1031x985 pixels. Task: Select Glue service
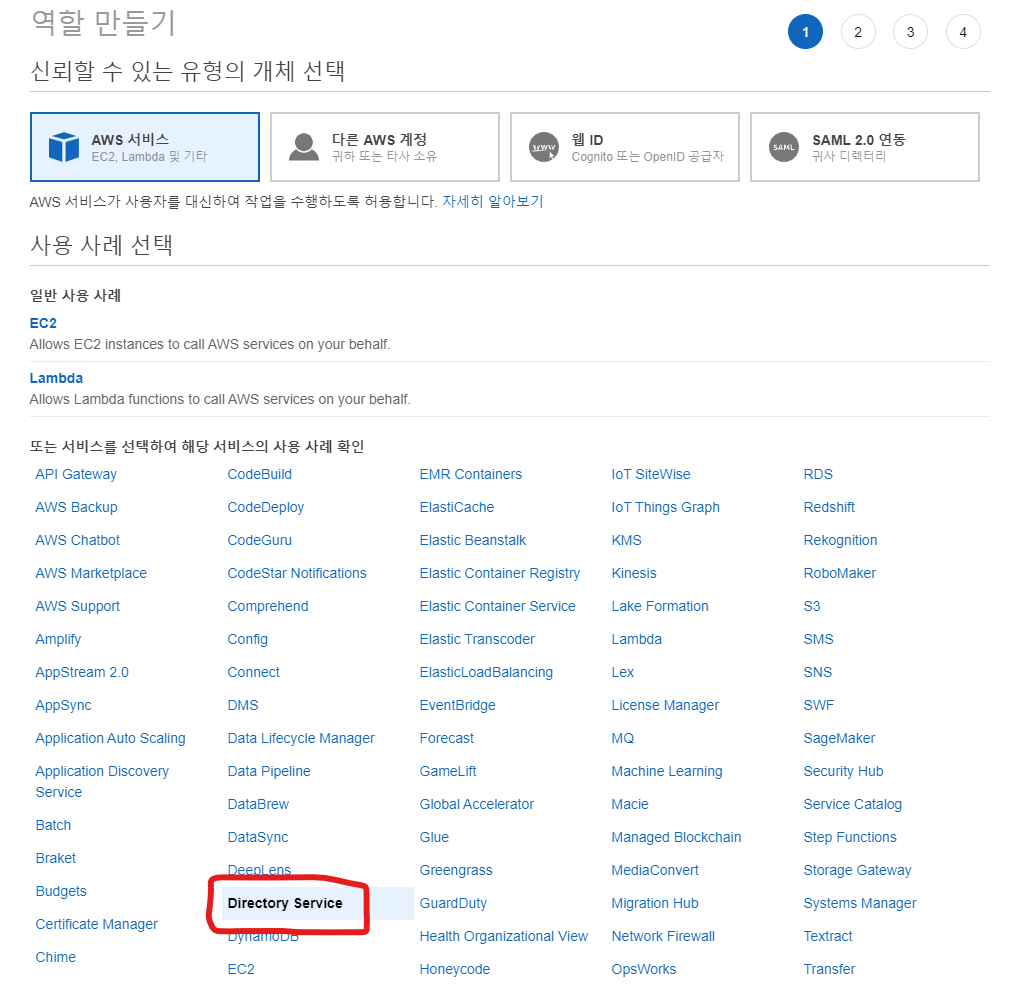pyautogui.click(x=435, y=837)
